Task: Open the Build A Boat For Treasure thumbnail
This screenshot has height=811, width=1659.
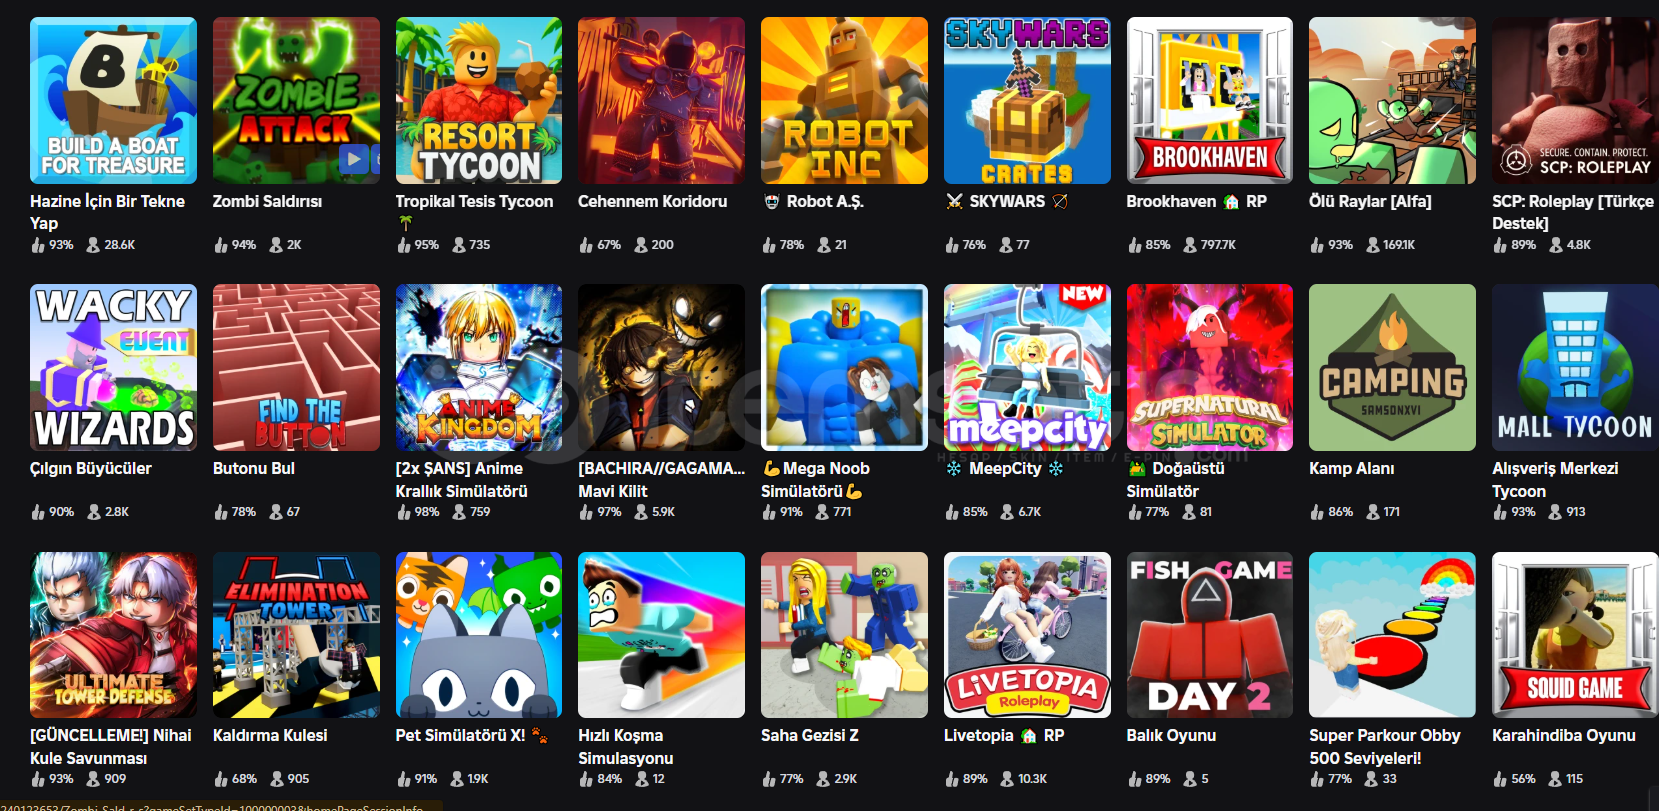Action: click(113, 100)
